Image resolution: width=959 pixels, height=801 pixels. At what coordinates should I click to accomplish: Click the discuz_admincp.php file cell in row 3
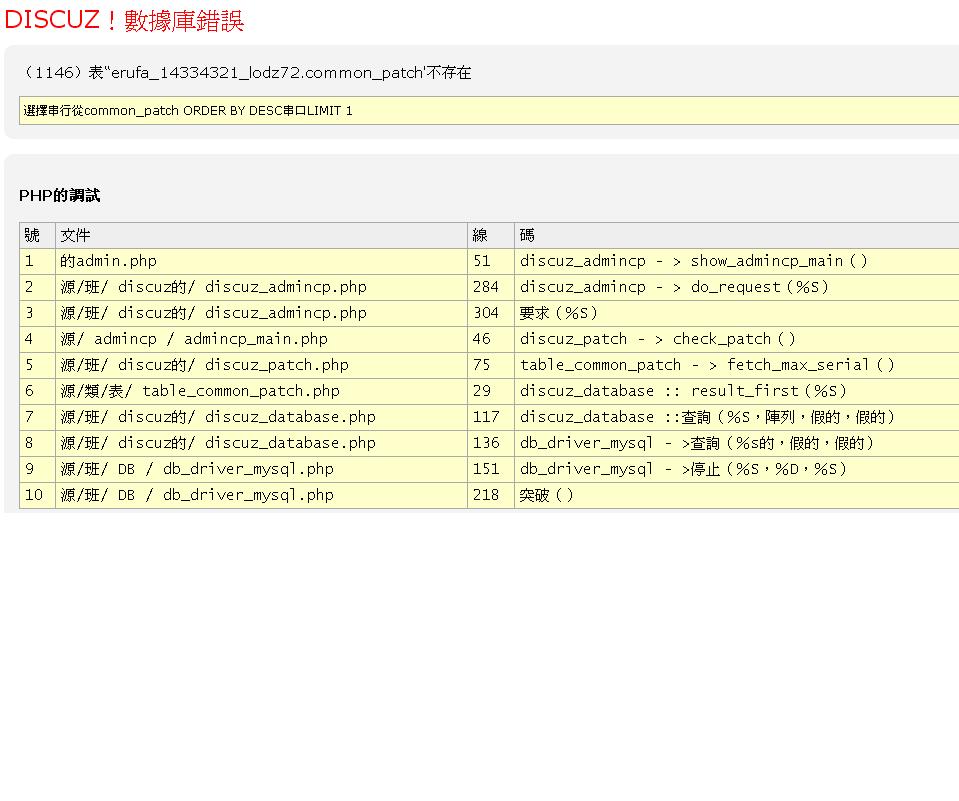pyautogui.click(x=261, y=313)
